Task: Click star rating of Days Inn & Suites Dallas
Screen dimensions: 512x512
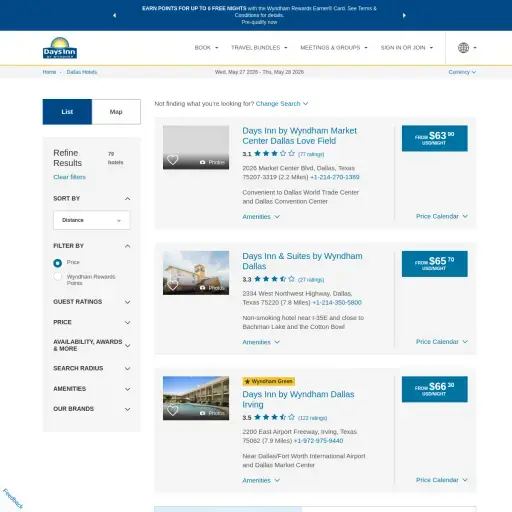Action: pyautogui.click(x=274, y=279)
